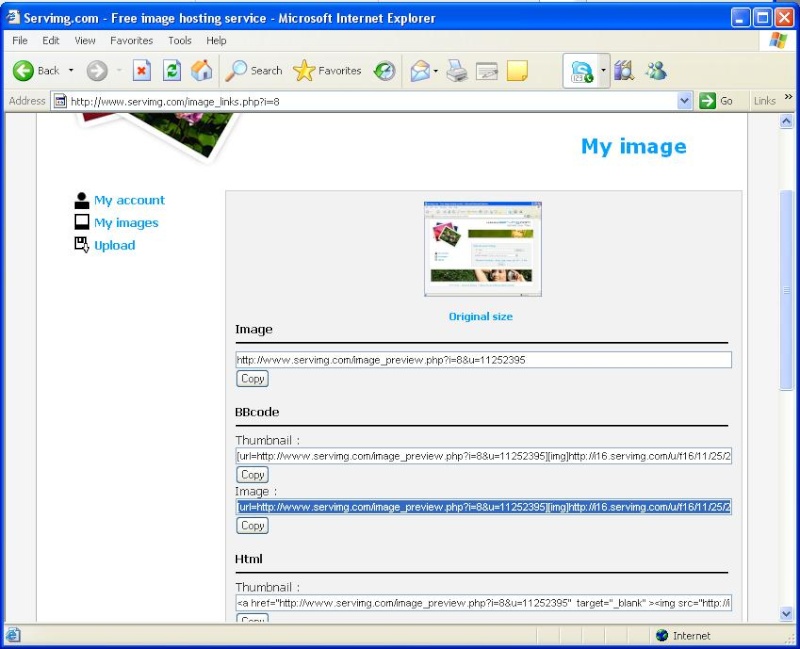
Task: Click the "Html" section heading
Action: [x=248, y=559]
